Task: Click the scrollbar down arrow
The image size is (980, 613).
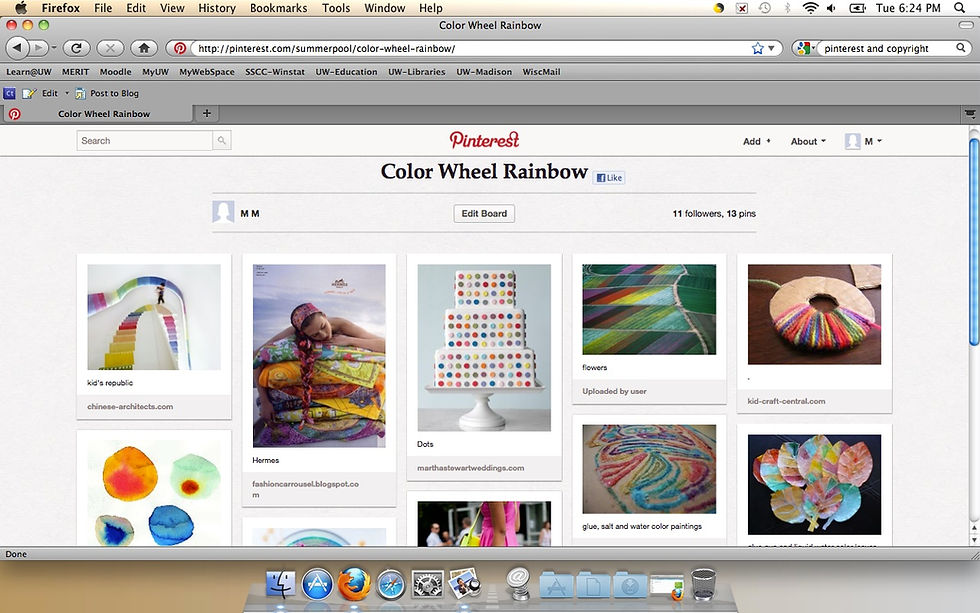Action: coord(974,539)
